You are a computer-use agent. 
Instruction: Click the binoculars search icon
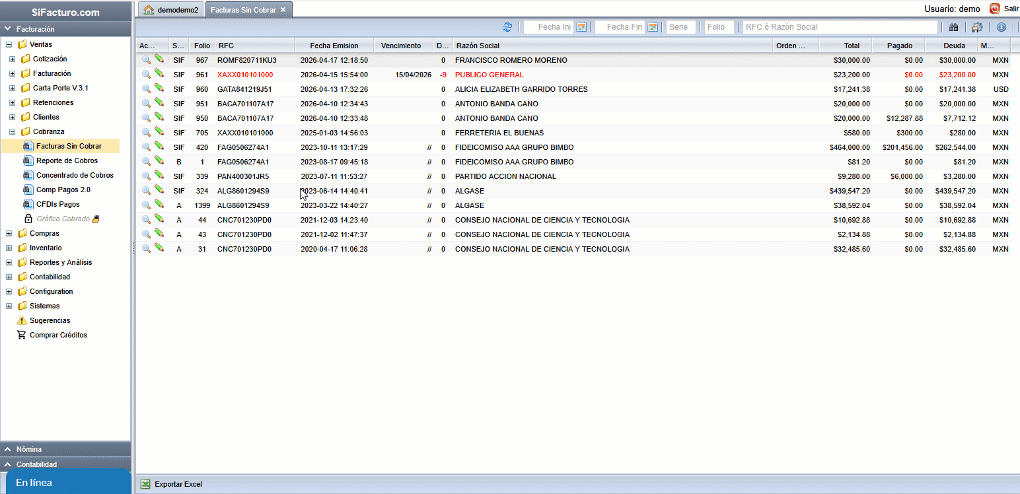pyautogui.click(x=953, y=27)
